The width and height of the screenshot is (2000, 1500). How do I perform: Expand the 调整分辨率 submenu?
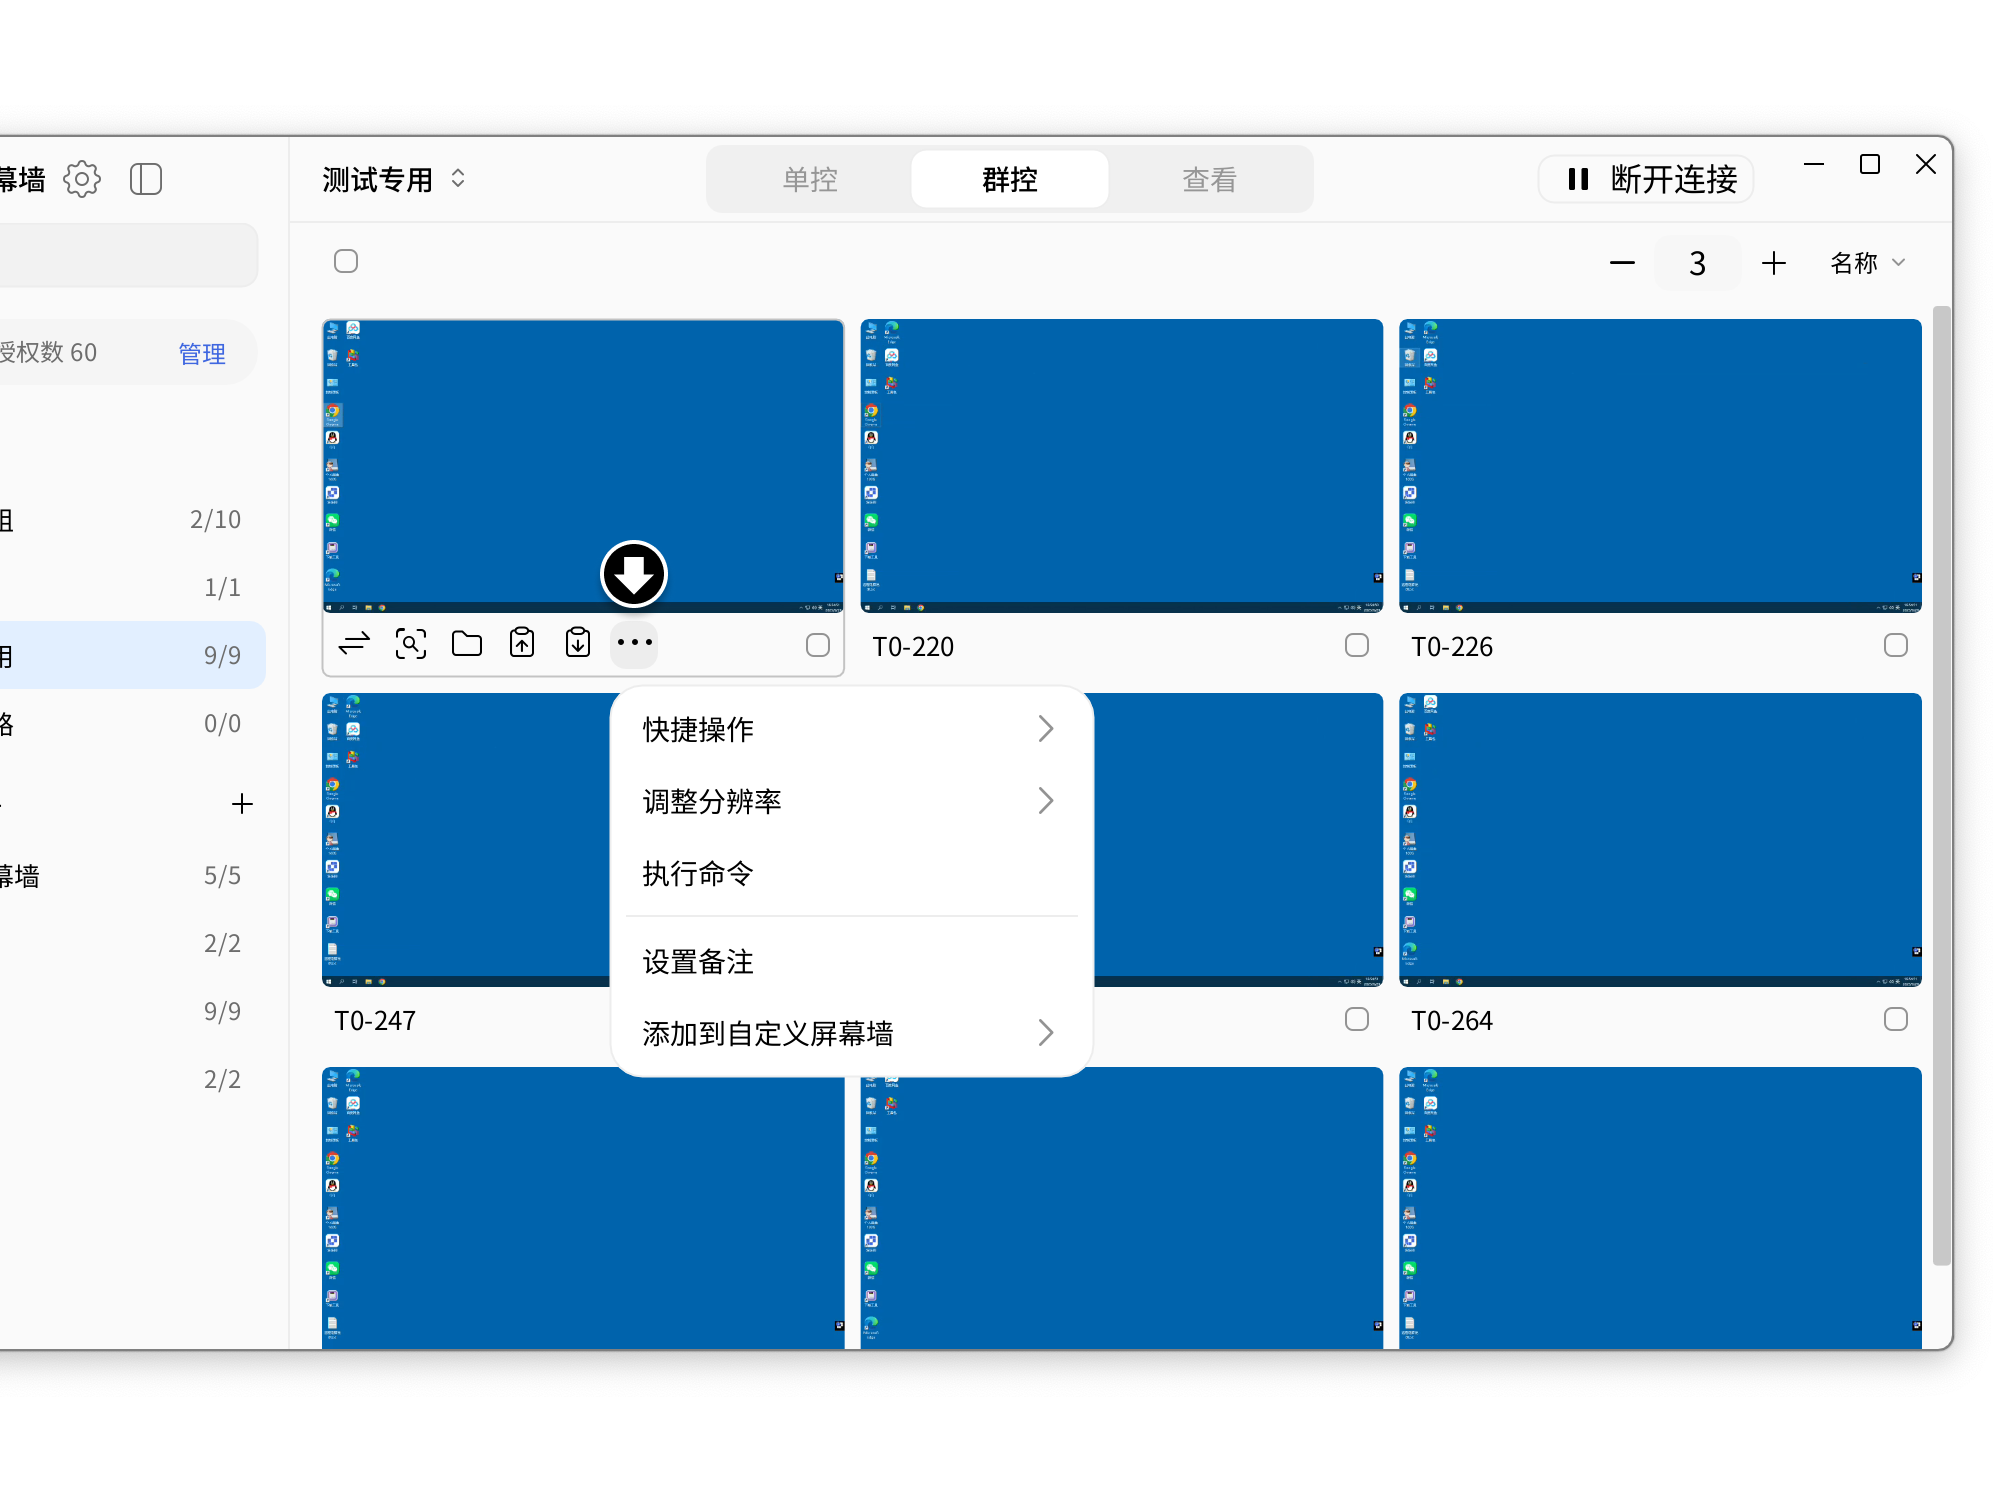850,800
